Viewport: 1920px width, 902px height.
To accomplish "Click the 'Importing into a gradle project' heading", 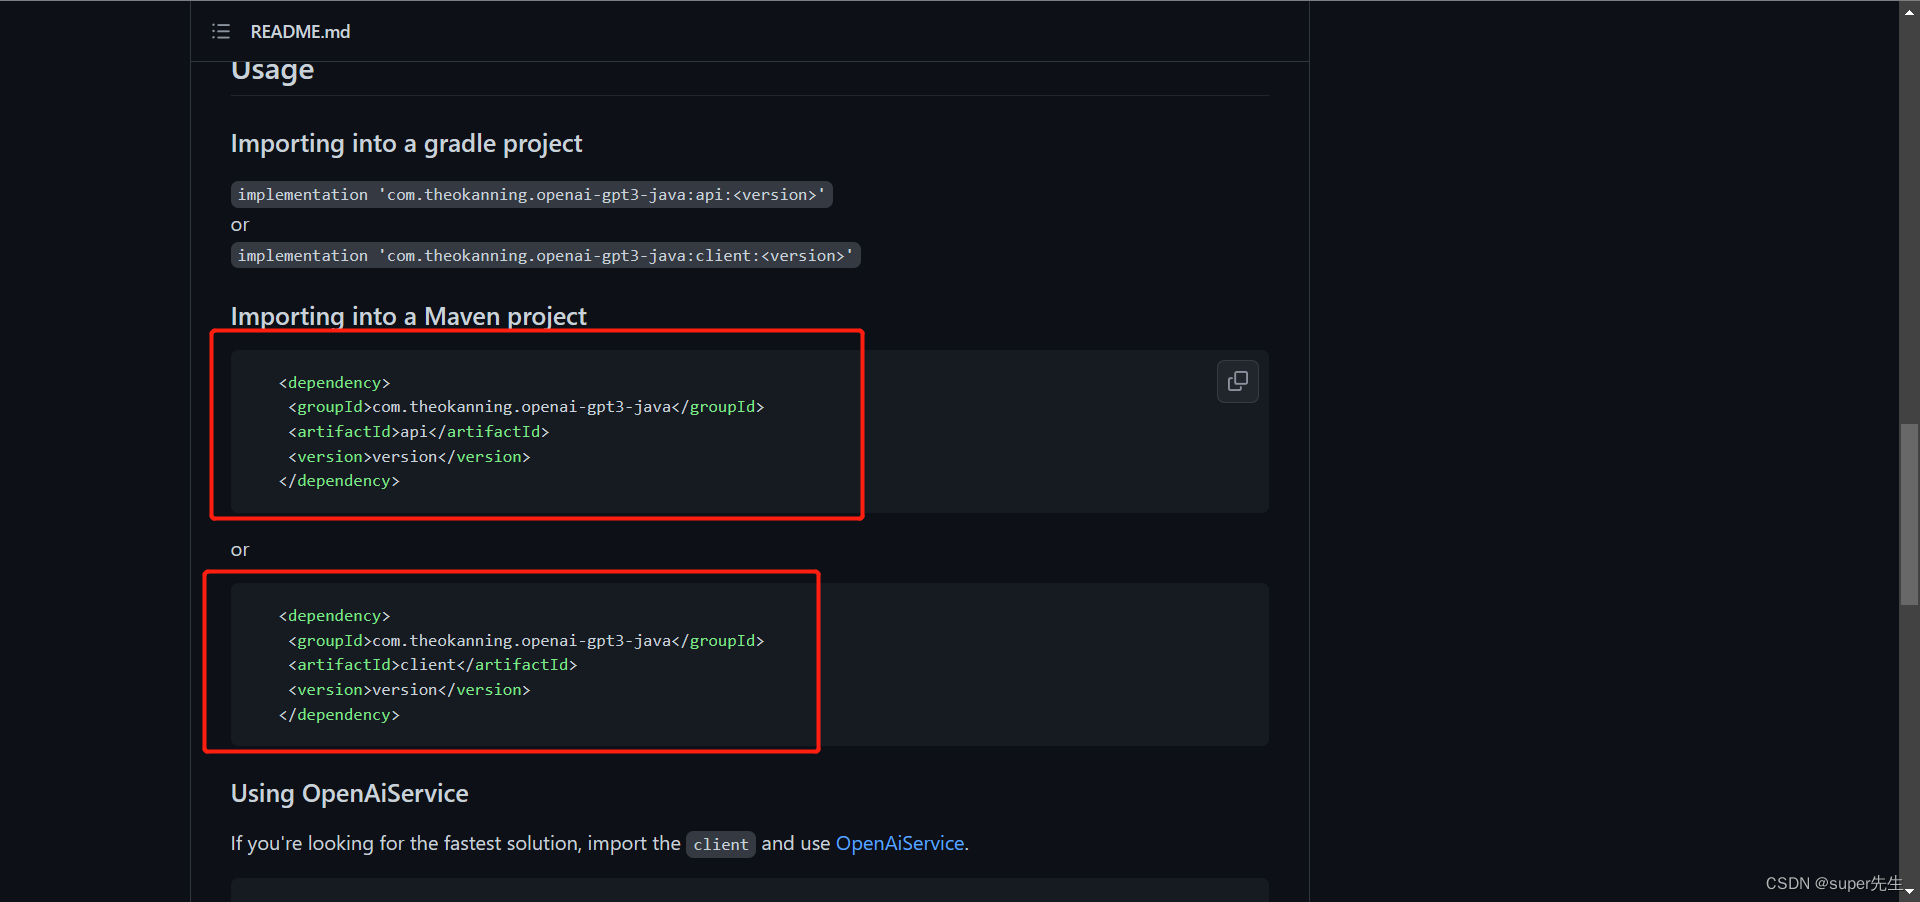I will click(x=406, y=144).
